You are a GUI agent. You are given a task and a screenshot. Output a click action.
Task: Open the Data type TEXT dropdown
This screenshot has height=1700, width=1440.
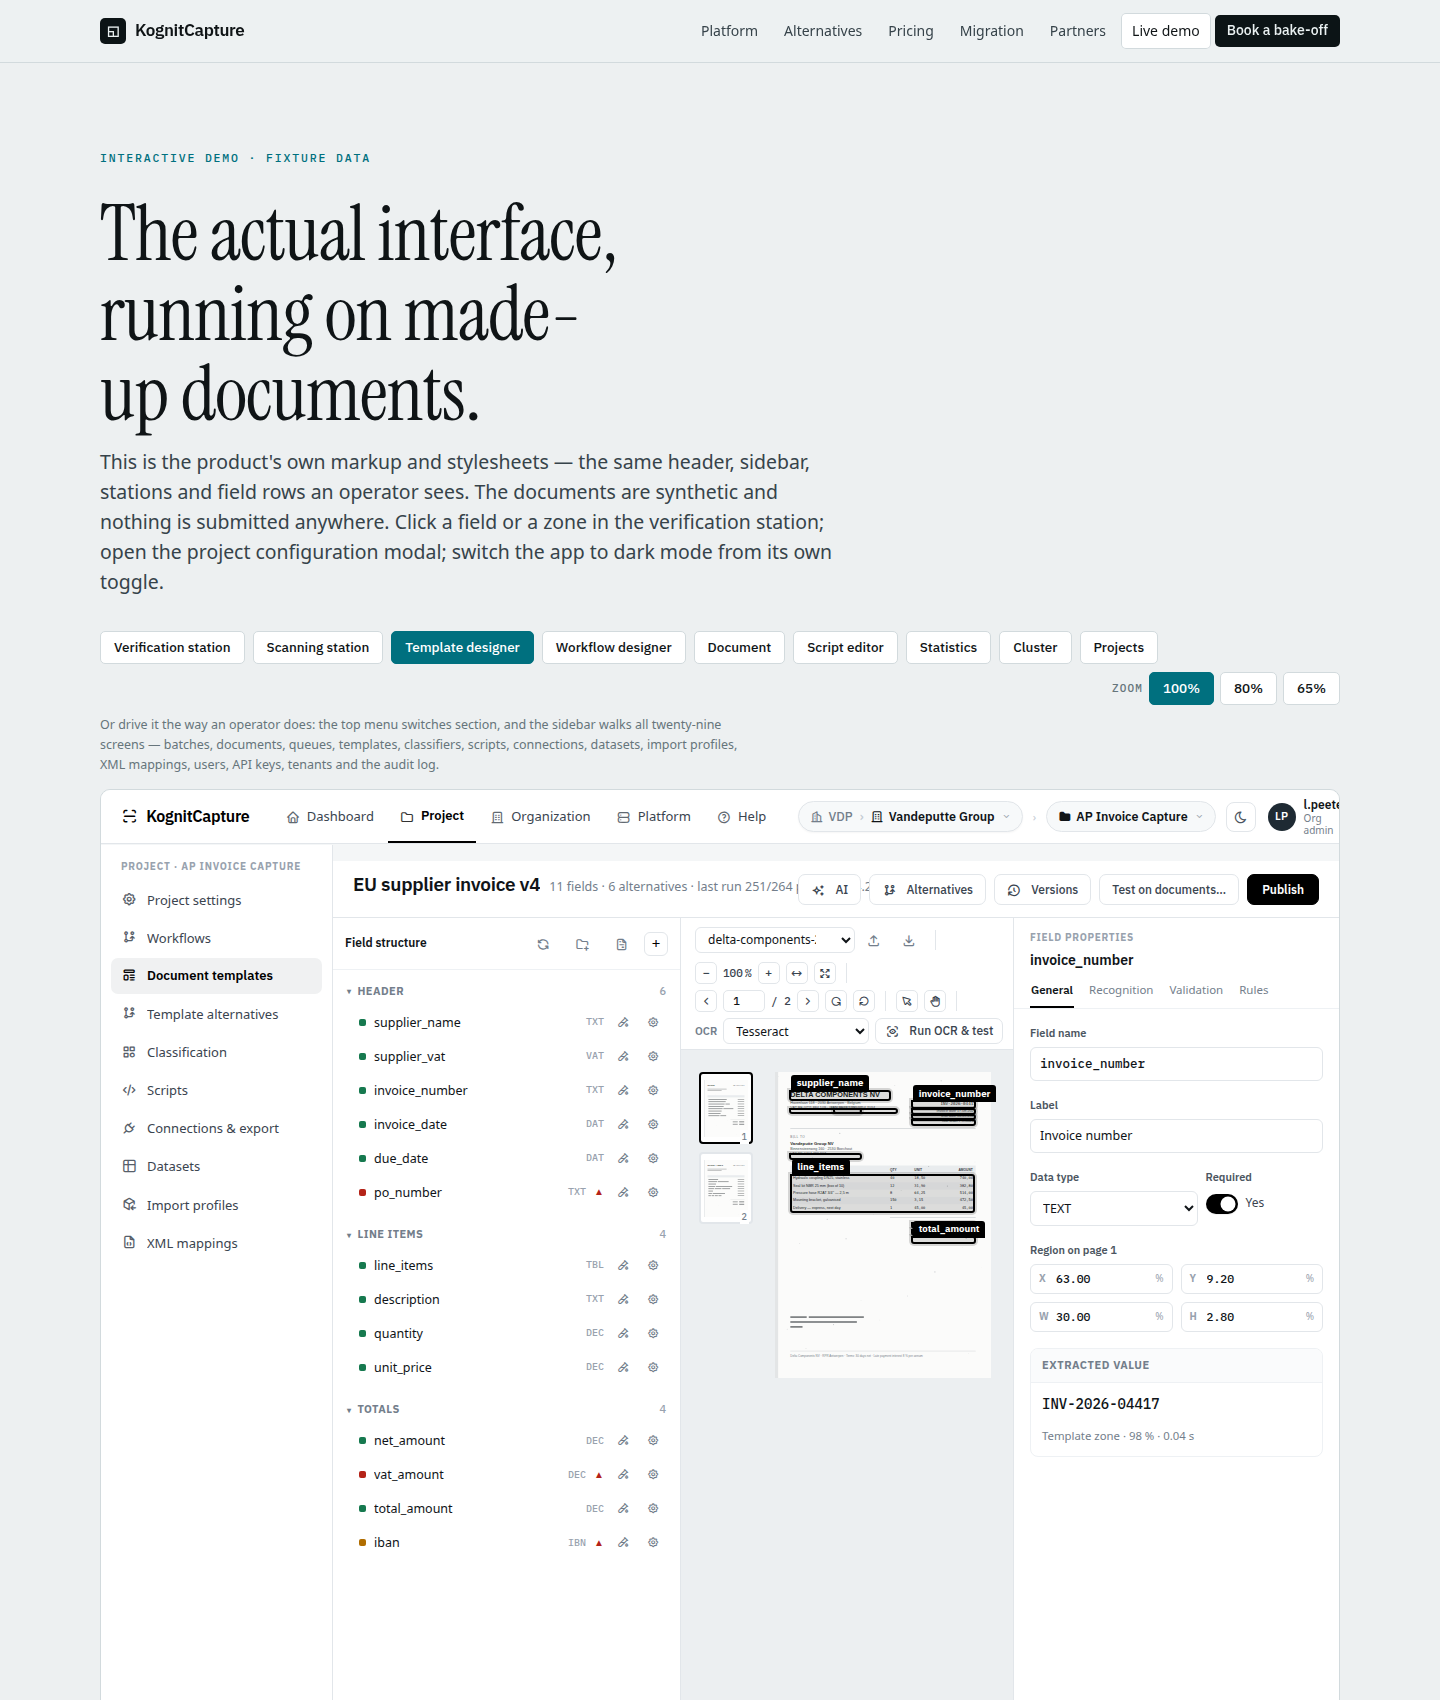[1114, 1208]
